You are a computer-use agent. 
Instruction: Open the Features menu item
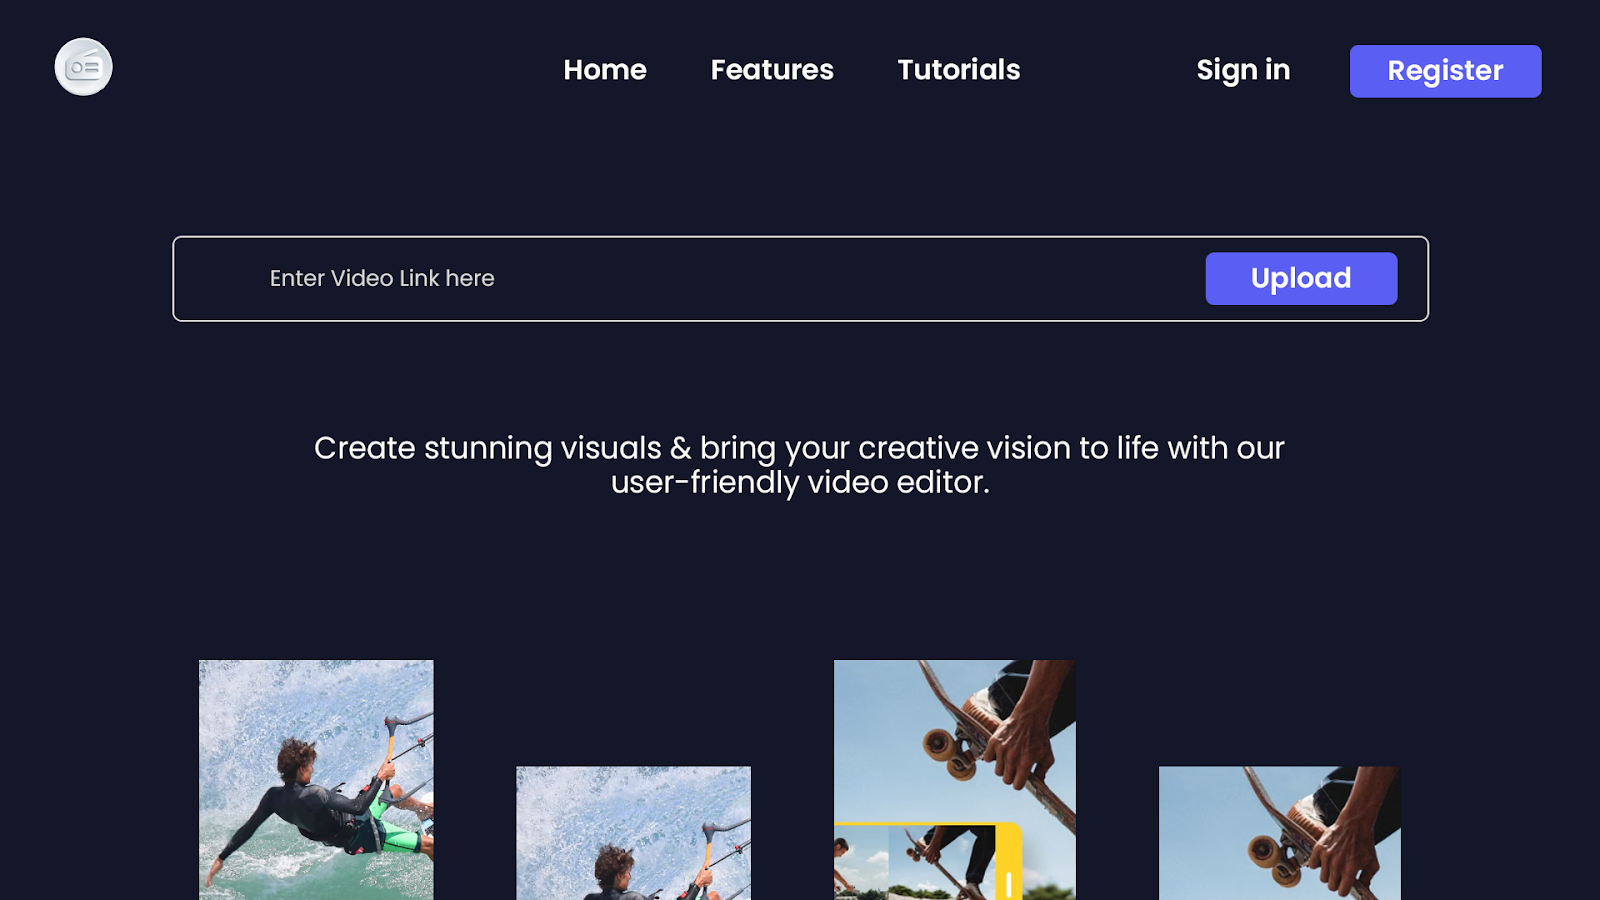[x=772, y=70]
